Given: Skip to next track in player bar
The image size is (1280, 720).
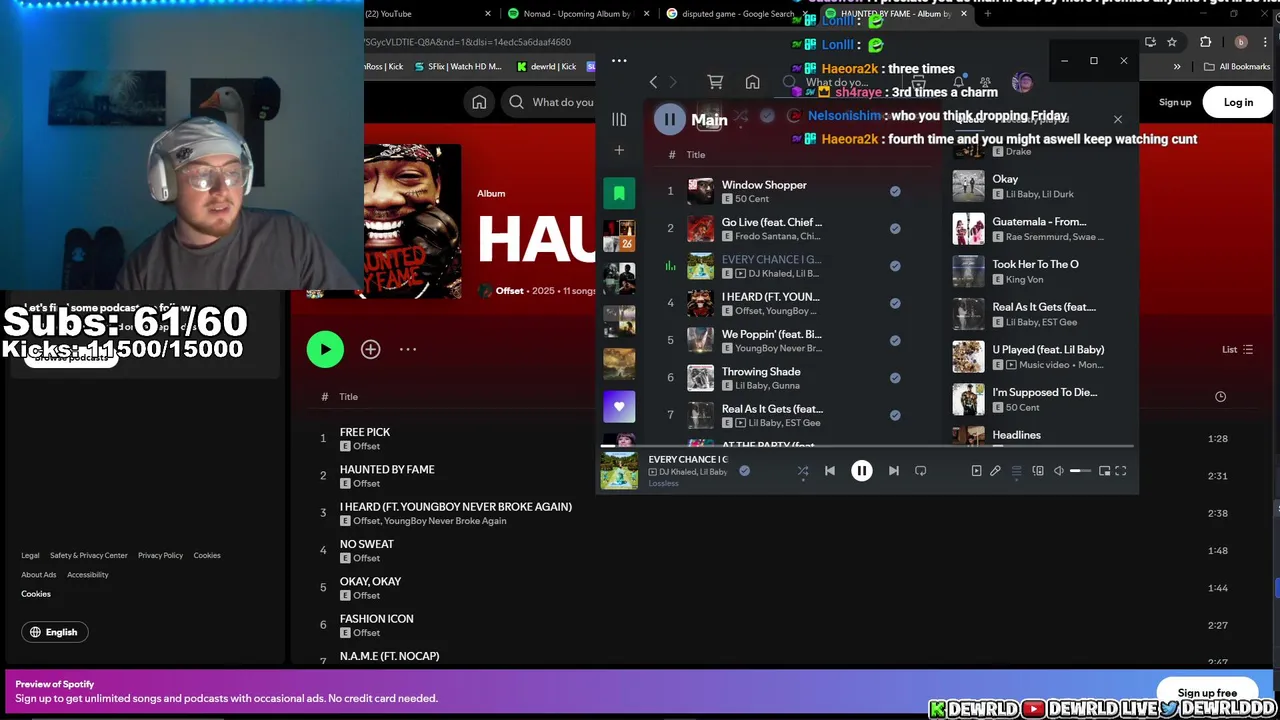Looking at the screenshot, I should 894,471.
